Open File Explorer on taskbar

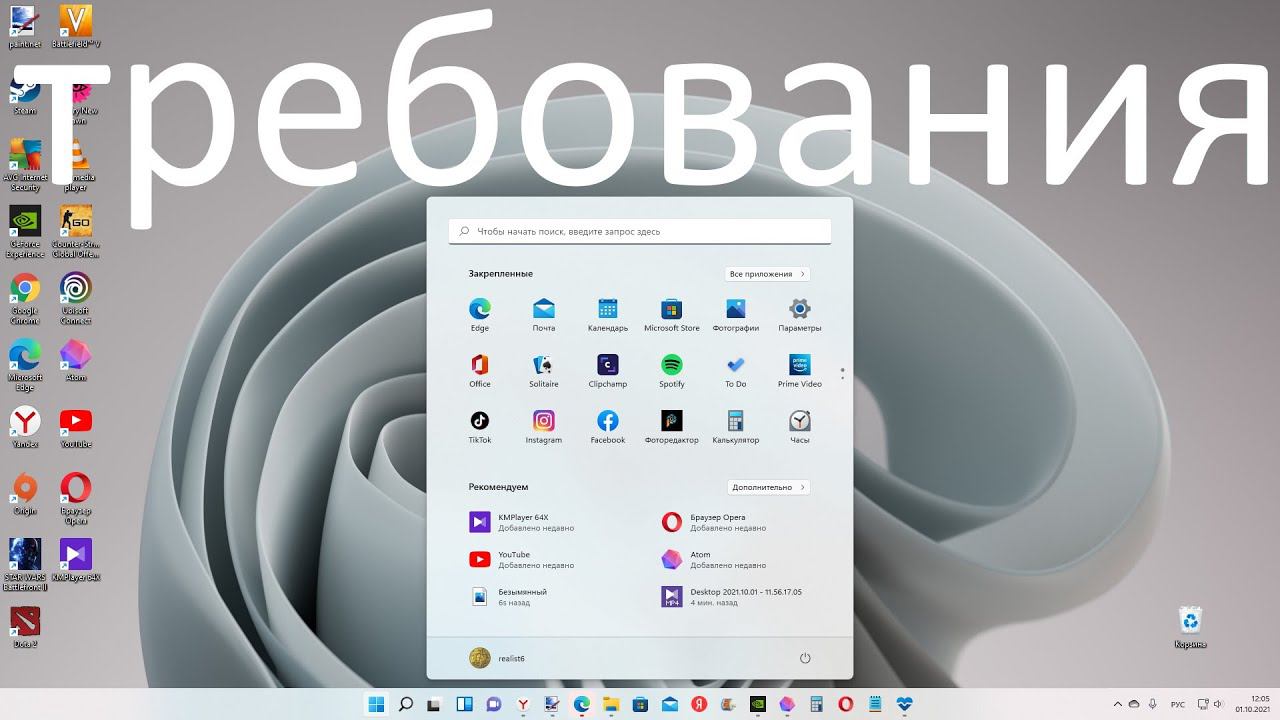pos(611,704)
